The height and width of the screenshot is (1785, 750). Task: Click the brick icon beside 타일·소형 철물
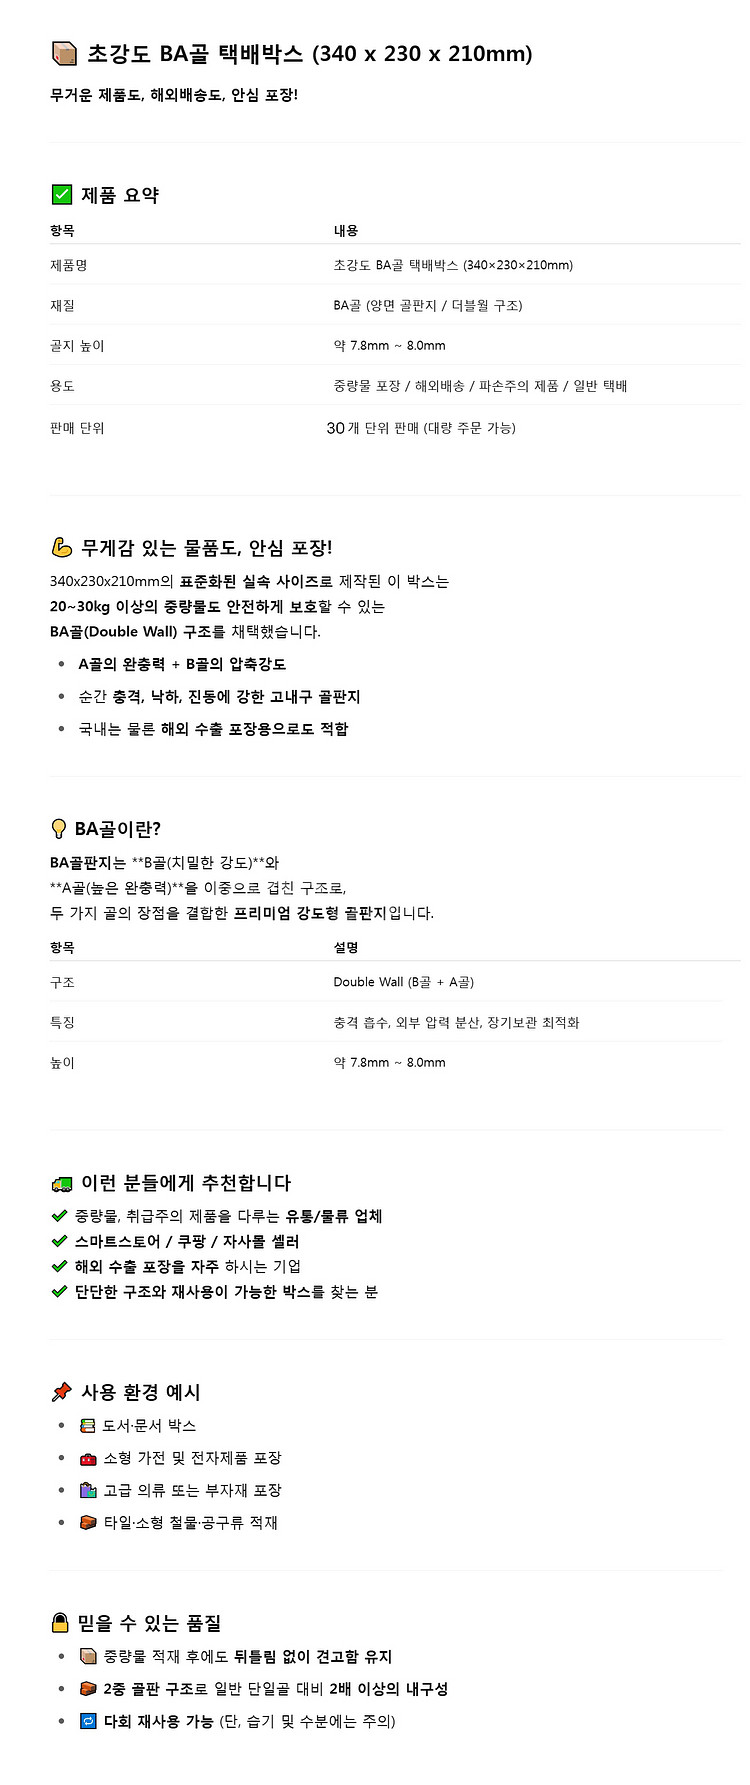[88, 1522]
